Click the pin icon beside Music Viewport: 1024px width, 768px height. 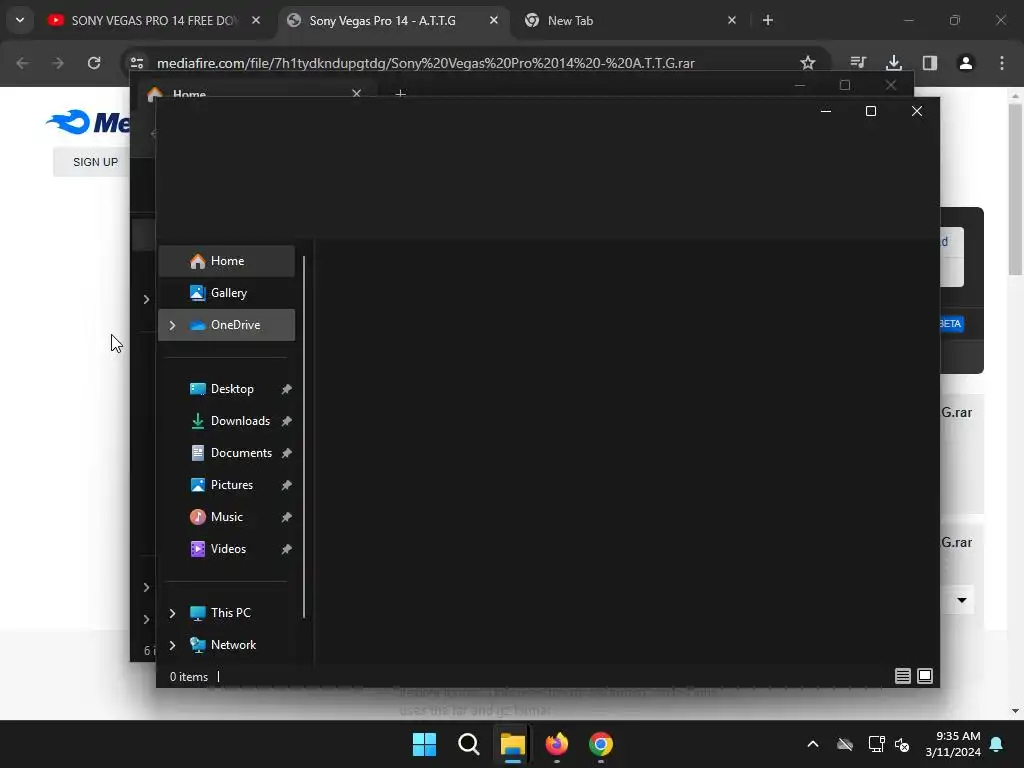click(x=286, y=517)
